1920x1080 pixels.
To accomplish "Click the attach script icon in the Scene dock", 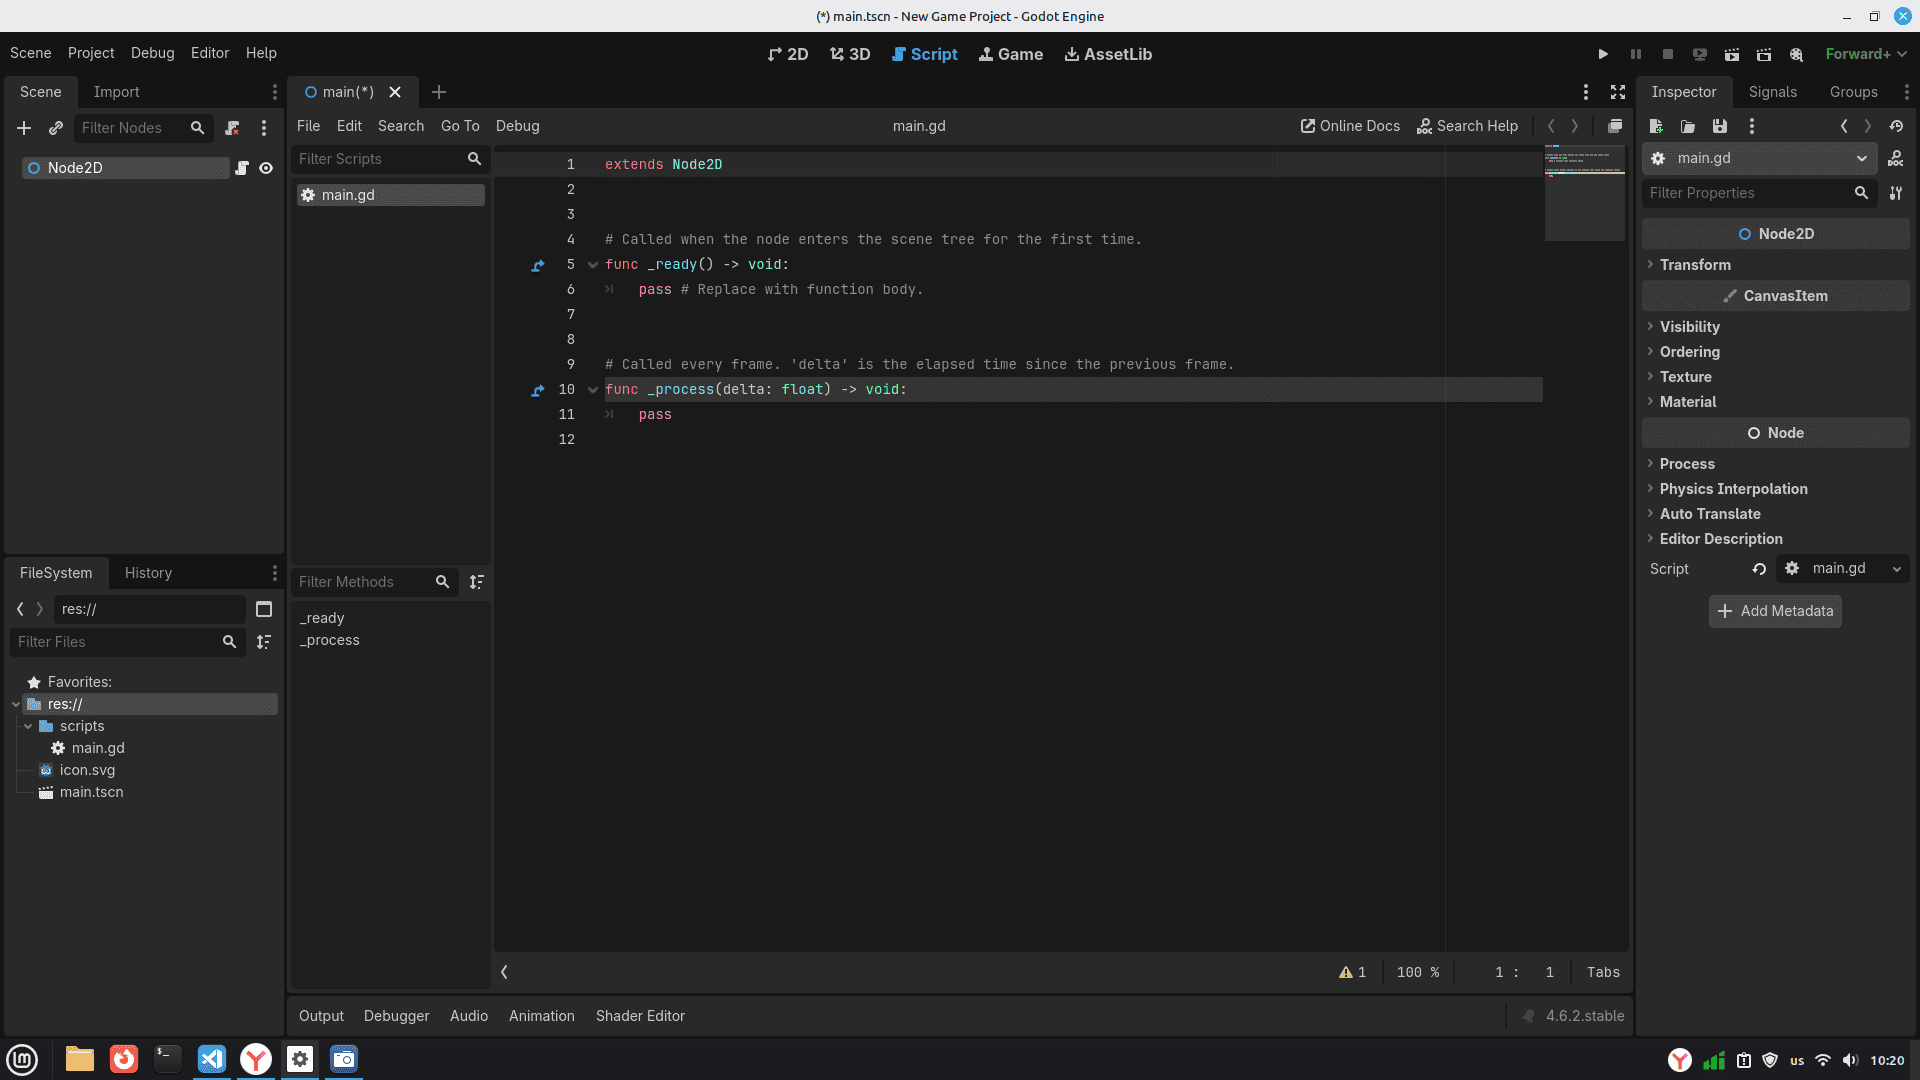I will coord(232,128).
